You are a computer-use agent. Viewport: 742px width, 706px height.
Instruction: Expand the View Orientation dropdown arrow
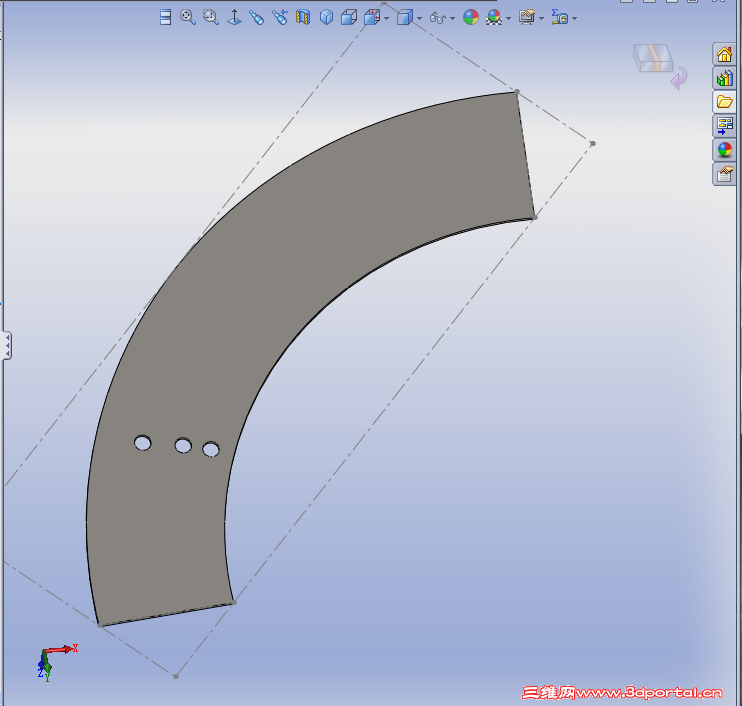click(x=419, y=18)
